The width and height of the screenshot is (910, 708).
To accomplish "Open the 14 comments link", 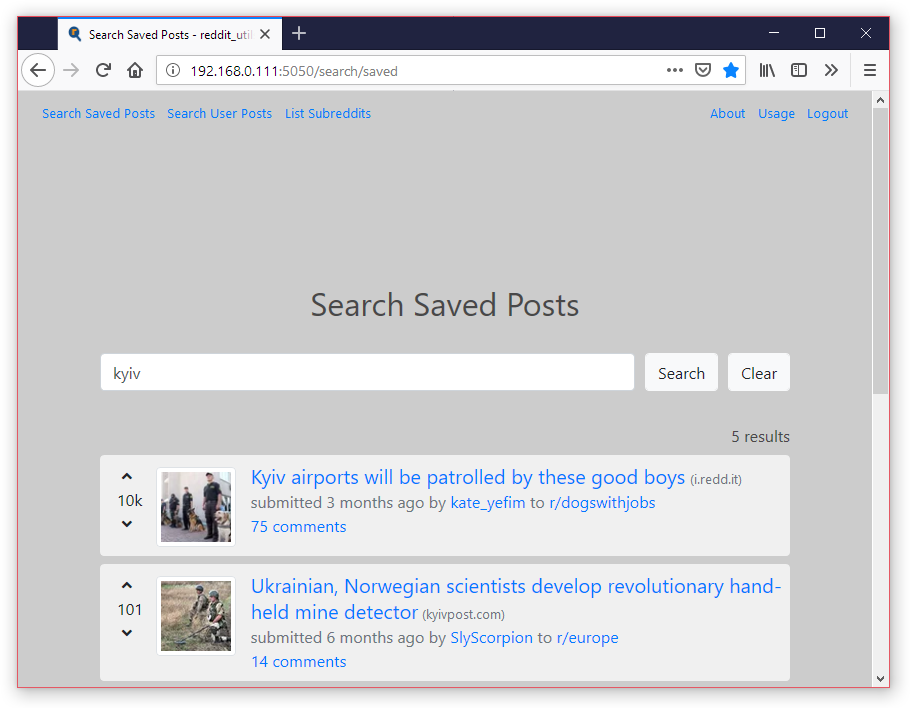I will coord(298,662).
